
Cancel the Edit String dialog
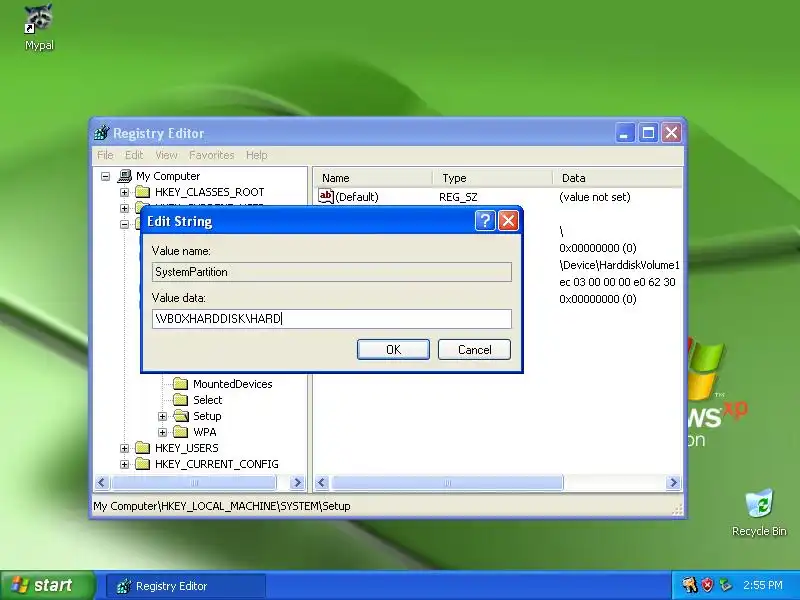474,349
